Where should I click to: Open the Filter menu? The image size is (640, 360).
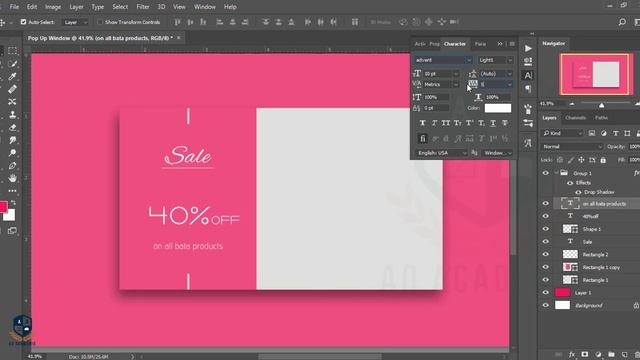(142, 7)
